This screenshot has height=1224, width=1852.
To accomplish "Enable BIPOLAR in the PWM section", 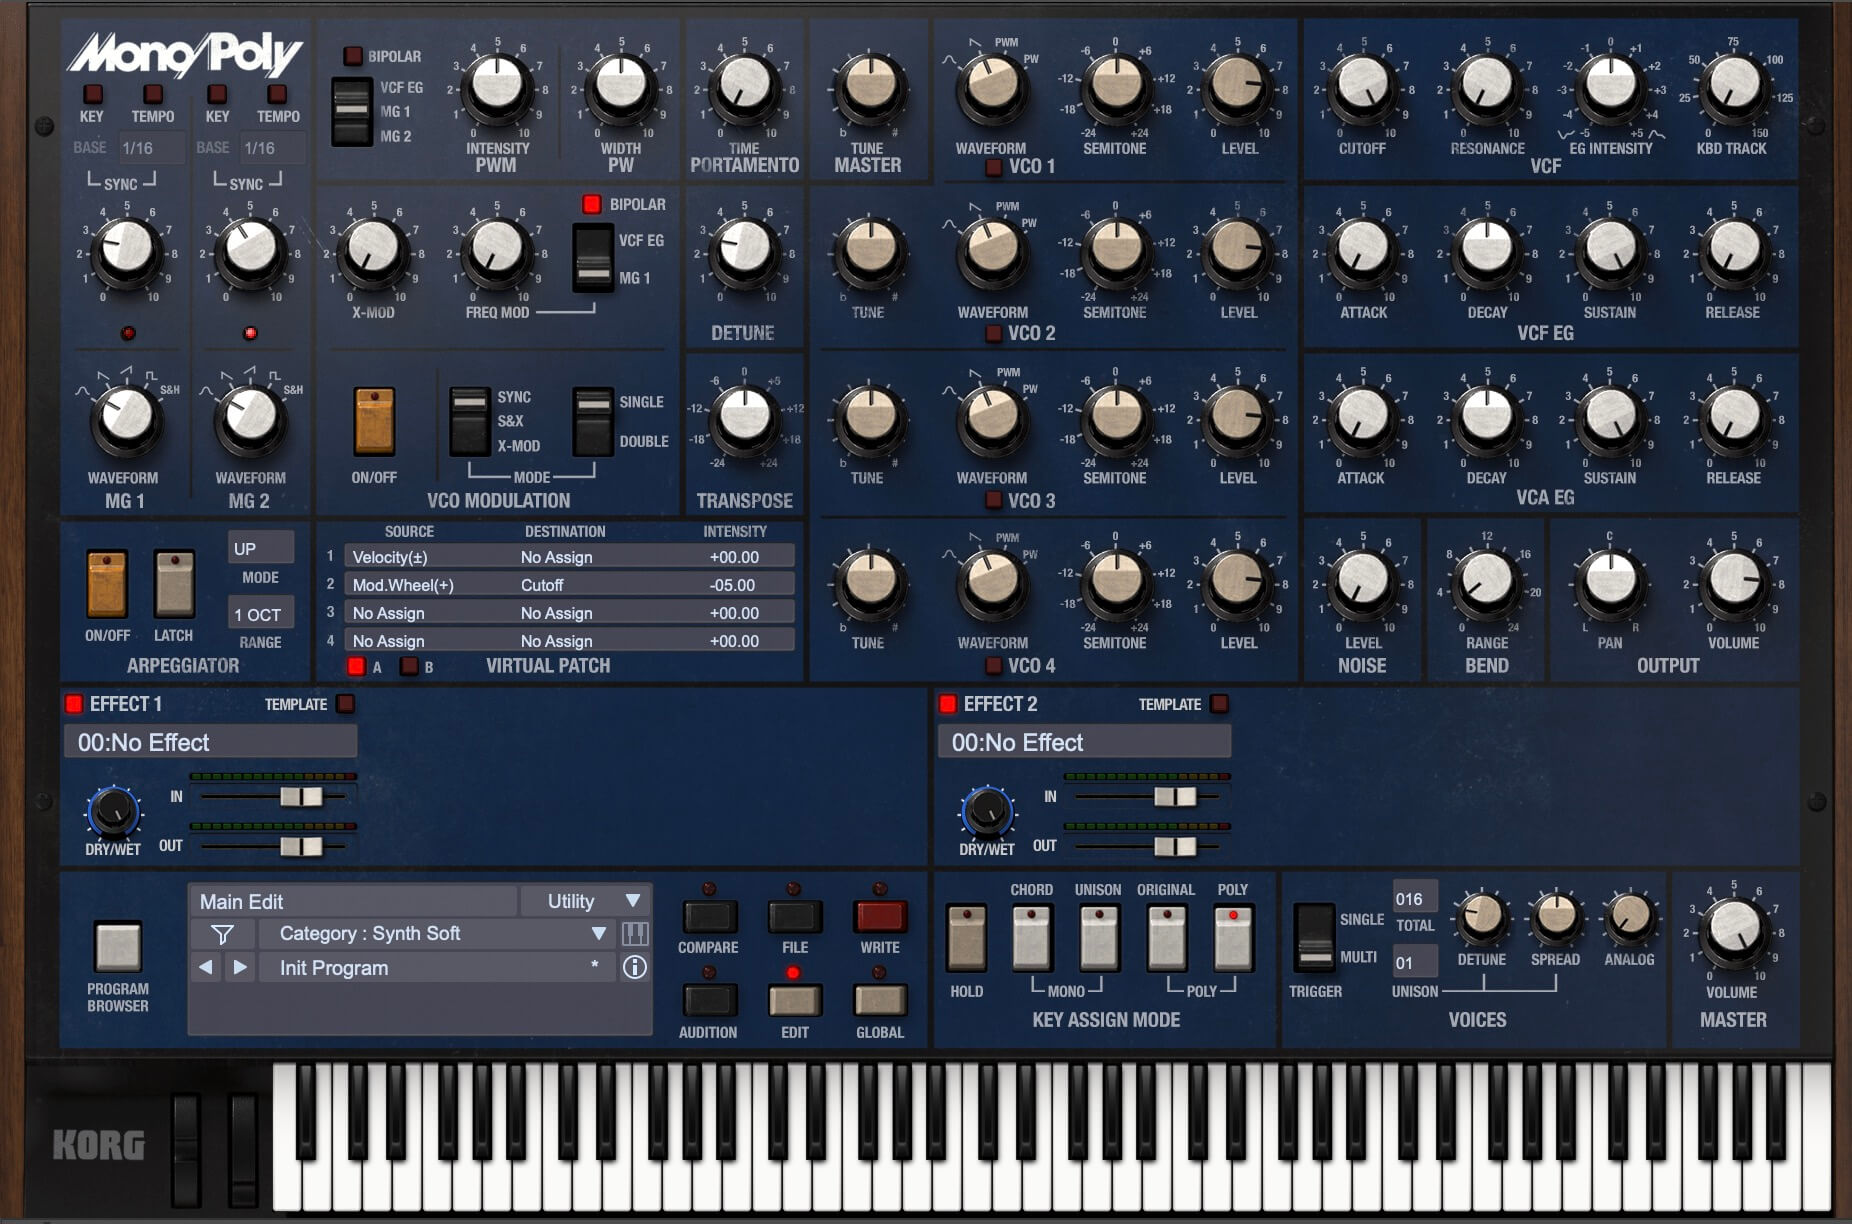I will [x=352, y=57].
